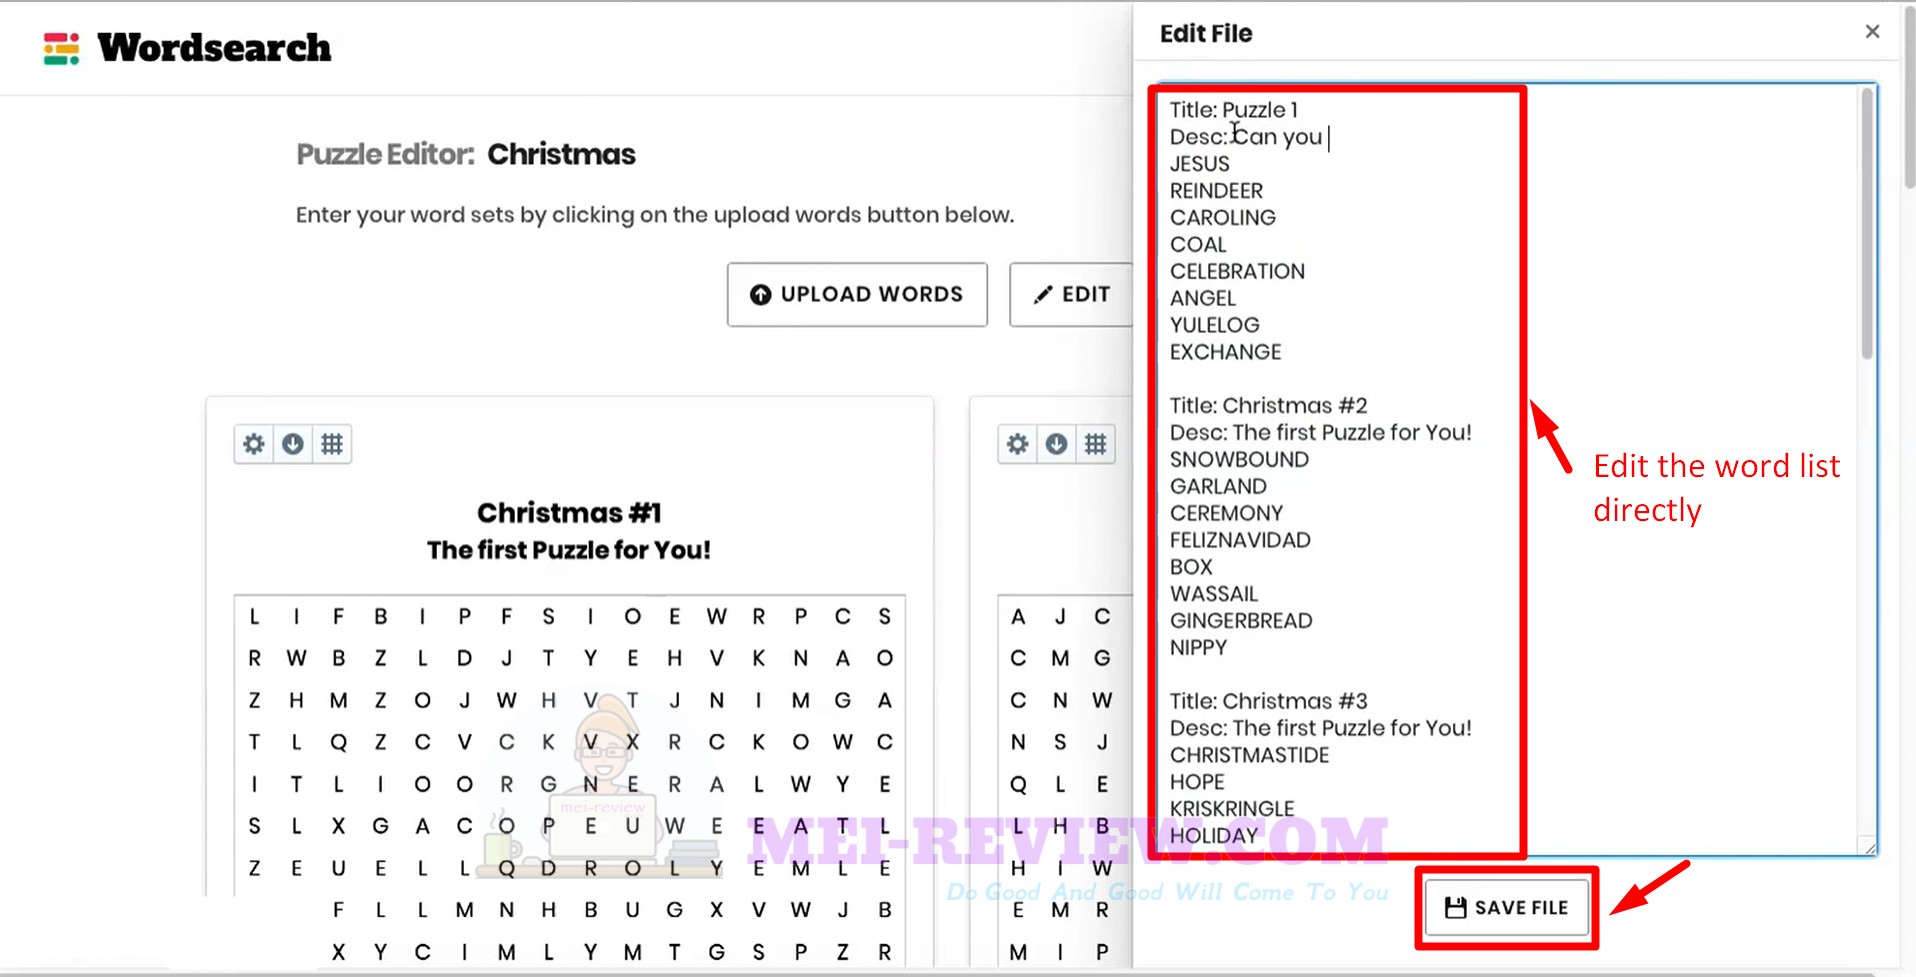Close the Edit File panel
This screenshot has height=977, width=1916.
pyautogui.click(x=1872, y=32)
